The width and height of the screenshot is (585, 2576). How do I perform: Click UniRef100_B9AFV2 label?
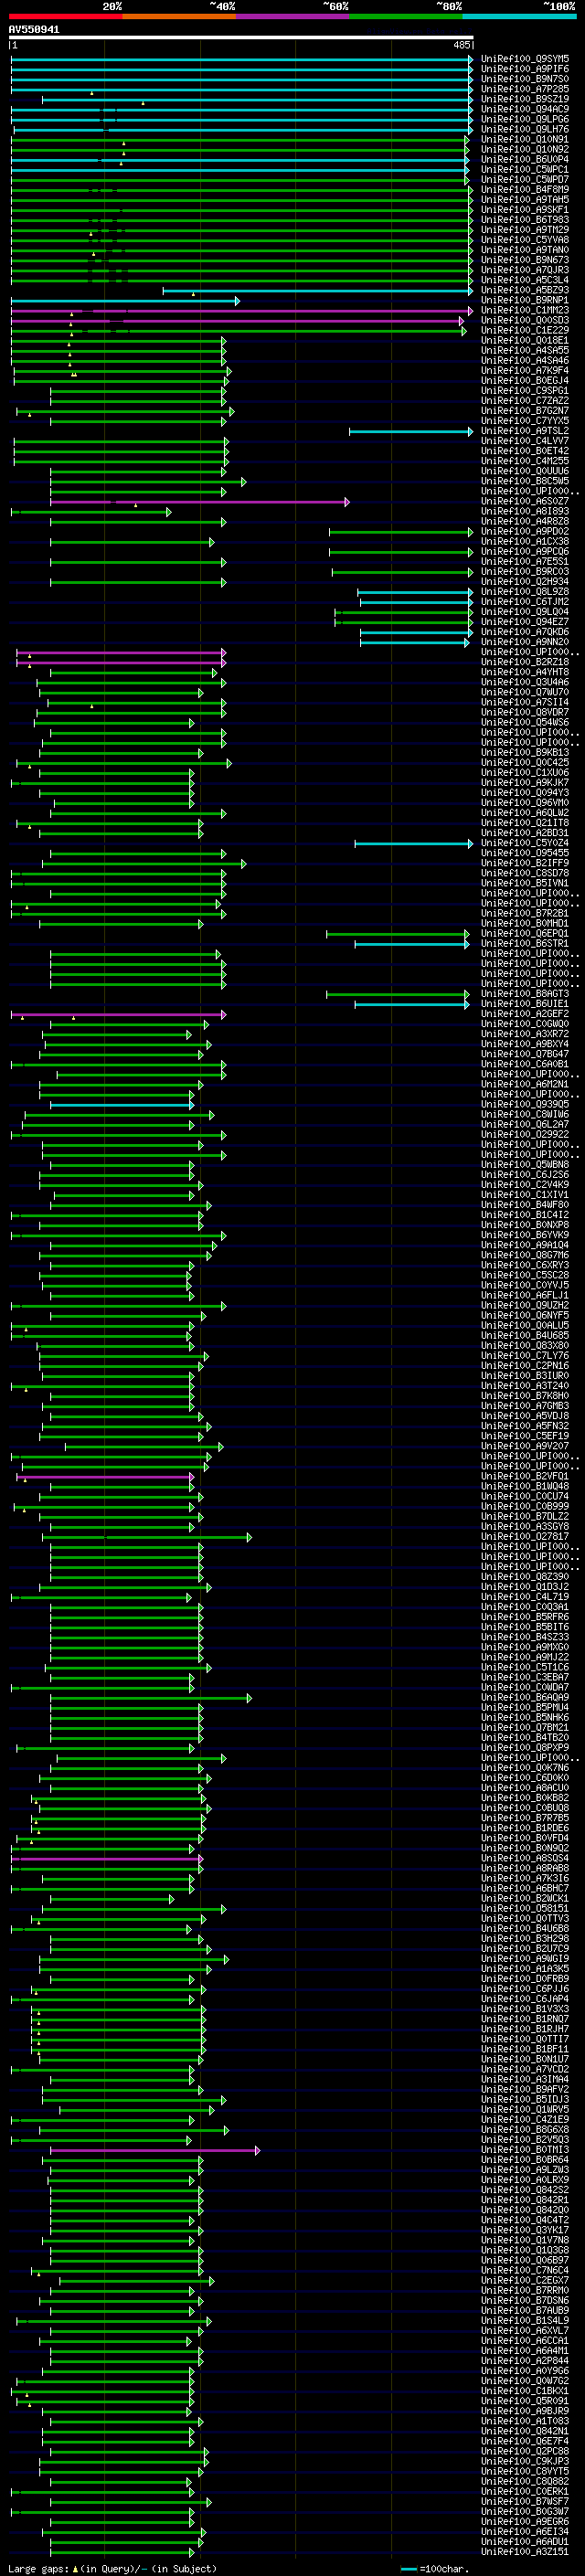(525, 2089)
